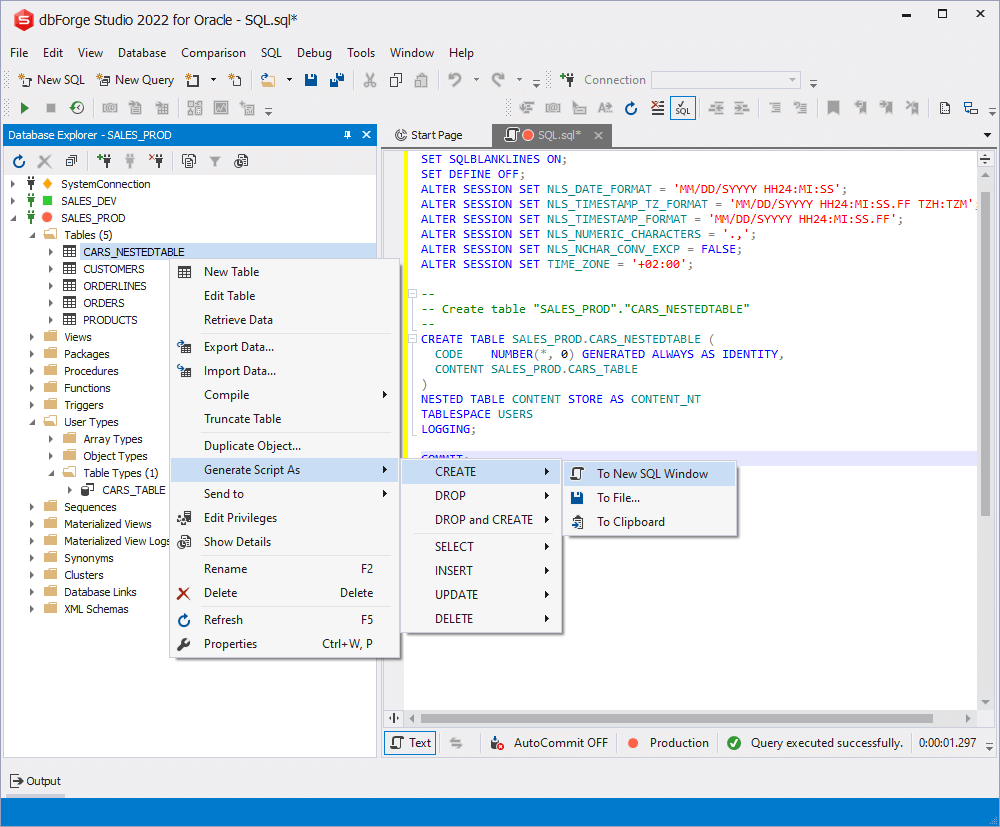Open the execution history clock icon

[77, 108]
